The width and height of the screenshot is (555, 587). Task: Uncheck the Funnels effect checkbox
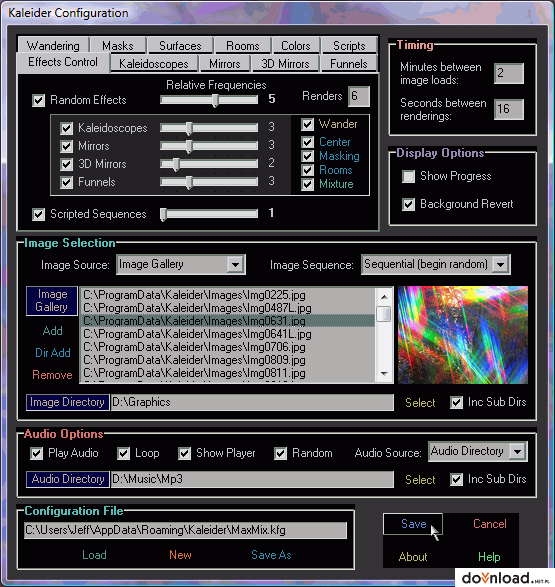67,182
